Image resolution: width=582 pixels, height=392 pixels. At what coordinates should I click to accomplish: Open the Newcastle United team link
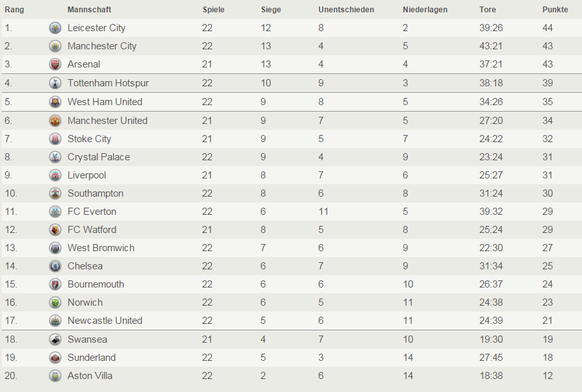point(105,320)
